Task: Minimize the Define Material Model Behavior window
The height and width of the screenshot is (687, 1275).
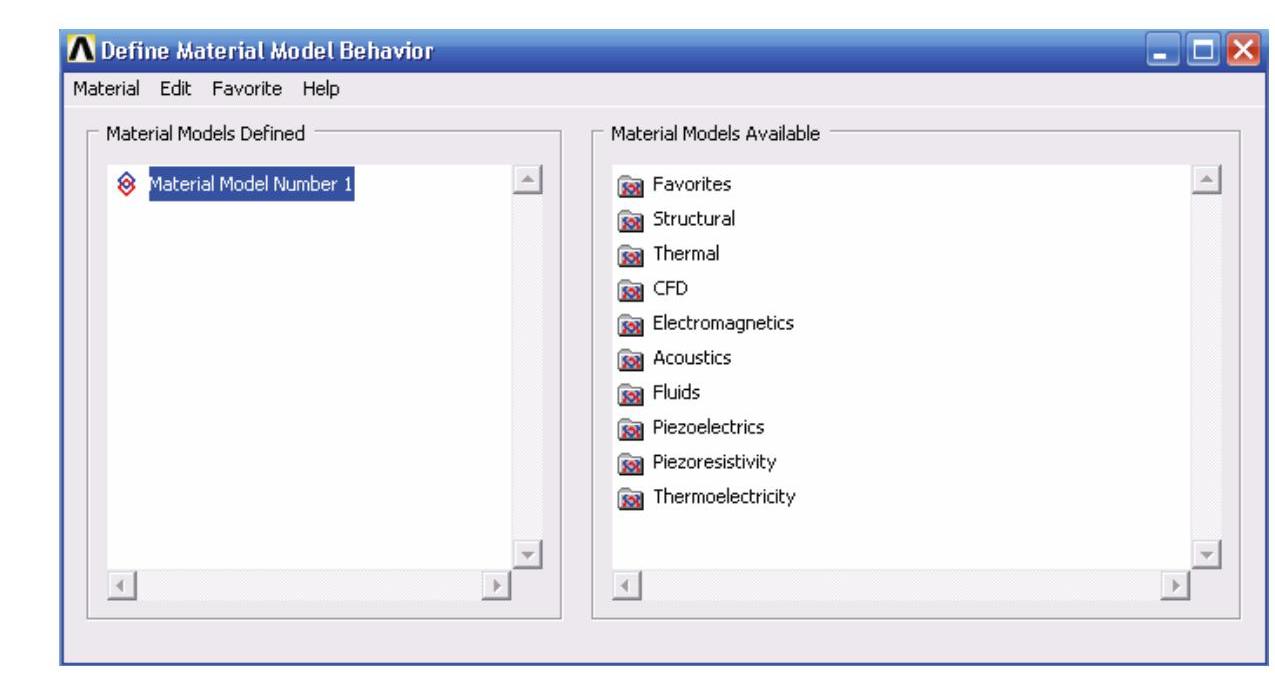Action: pos(1163,50)
